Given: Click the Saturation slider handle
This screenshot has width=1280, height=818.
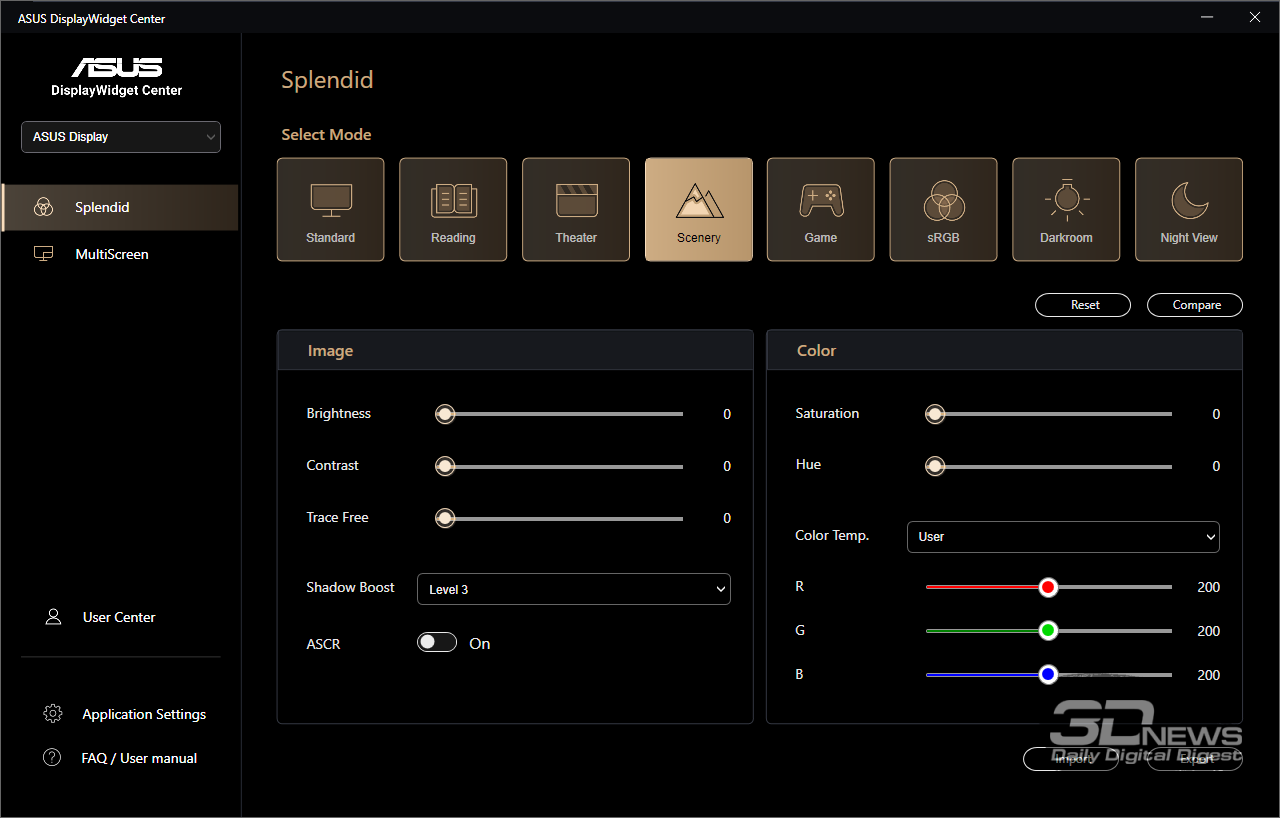Looking at the screenshot, I should [x=935, y=414].
